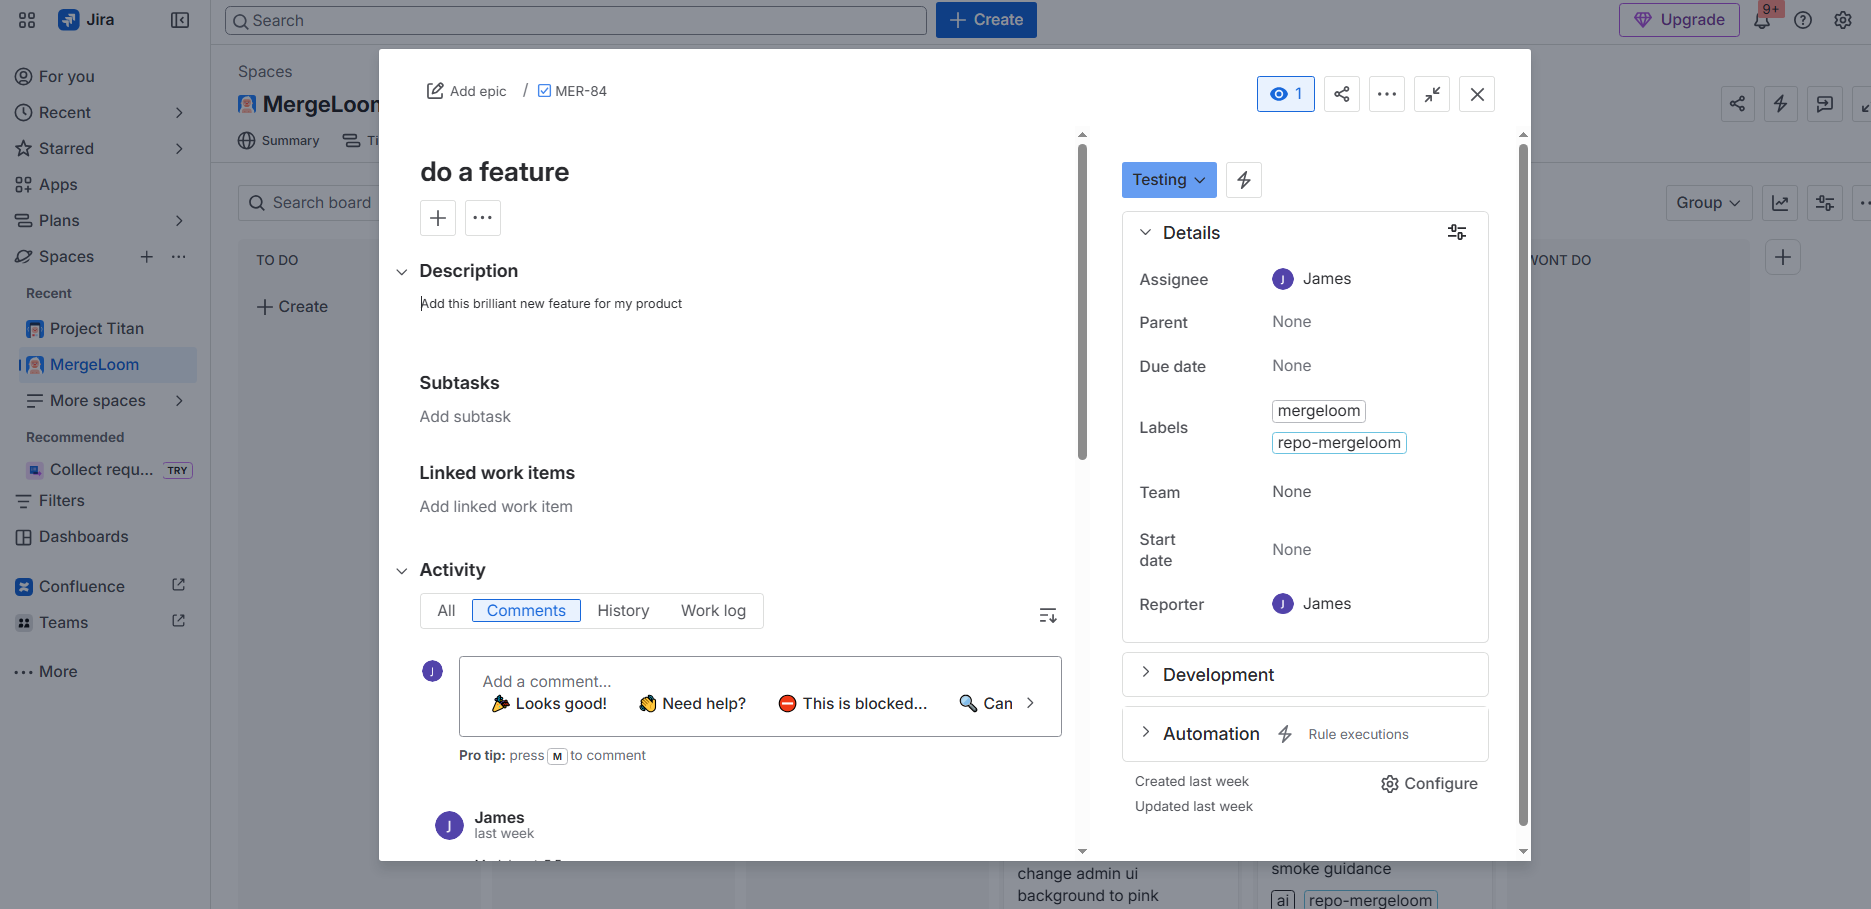
Task: Open the app switcher grid icon
Action: pos(27,20)
